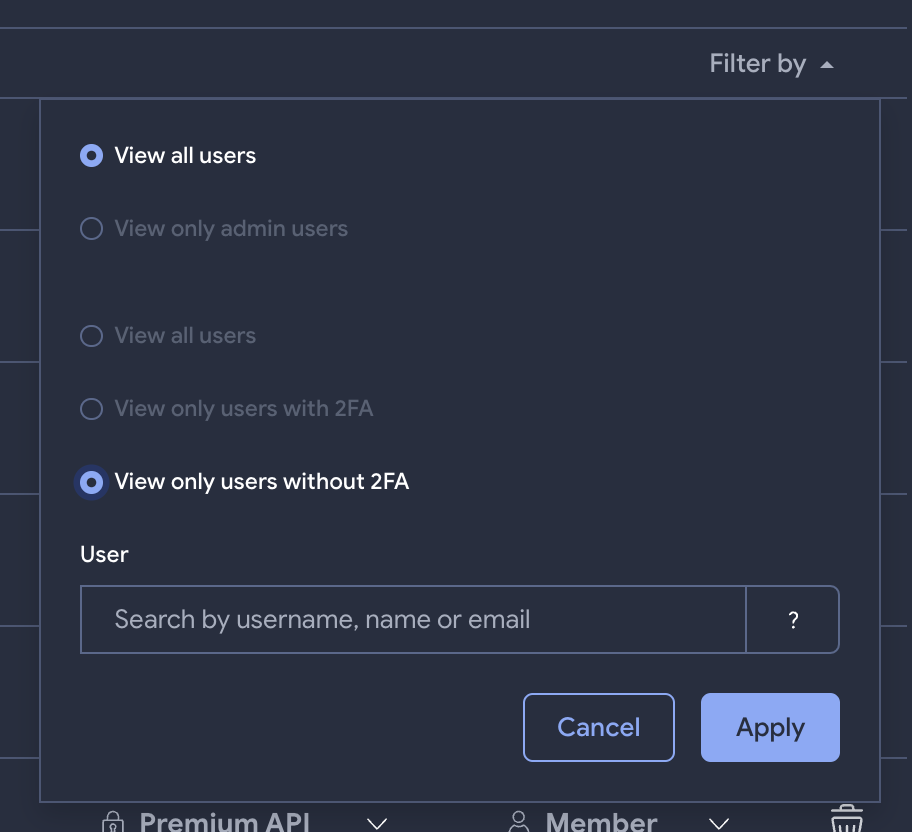Select View only users without 2FA

point(91,482)
